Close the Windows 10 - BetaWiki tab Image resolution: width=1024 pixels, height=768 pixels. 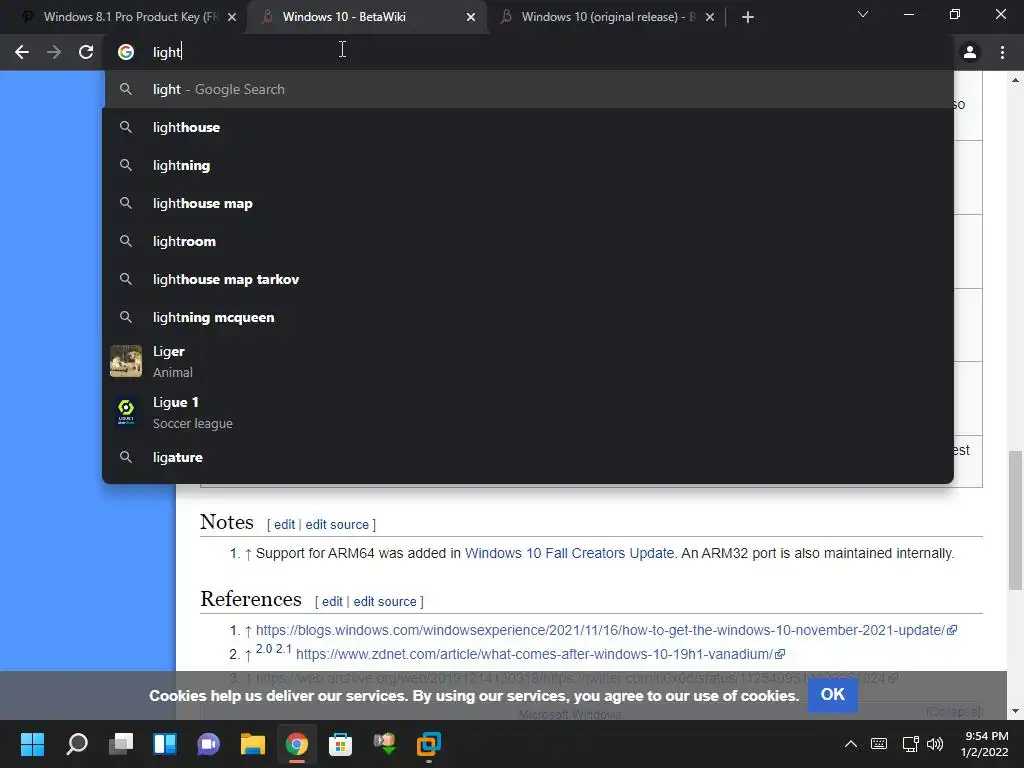pos(471,17)
